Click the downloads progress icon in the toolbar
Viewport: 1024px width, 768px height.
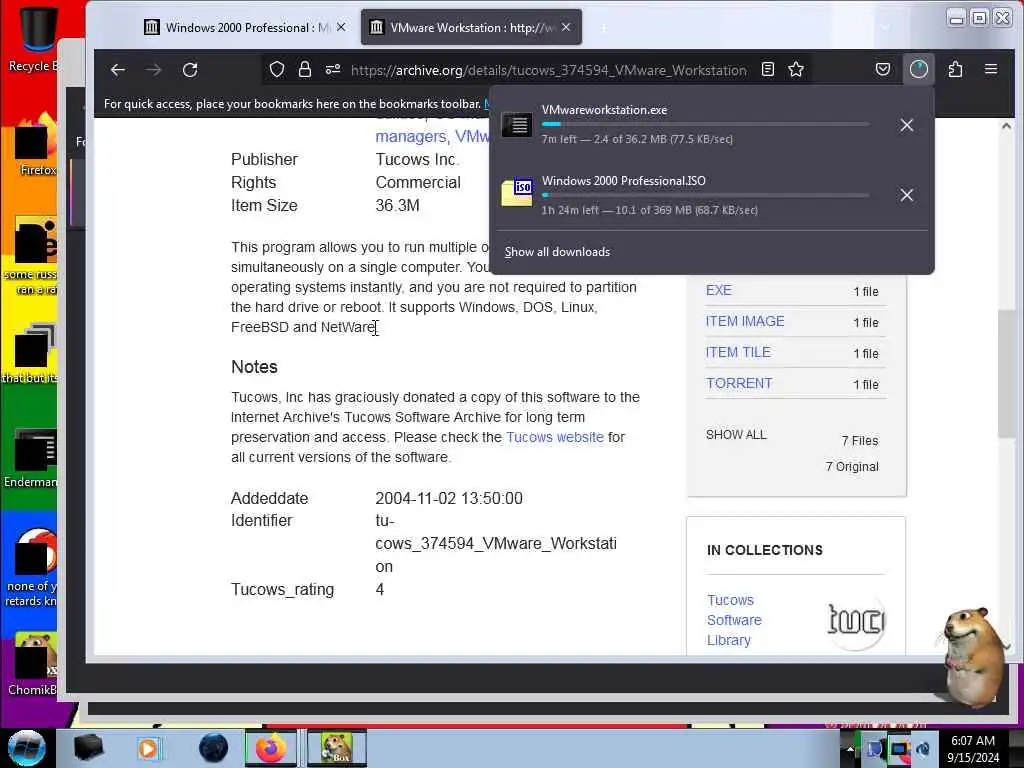[919, 69]
